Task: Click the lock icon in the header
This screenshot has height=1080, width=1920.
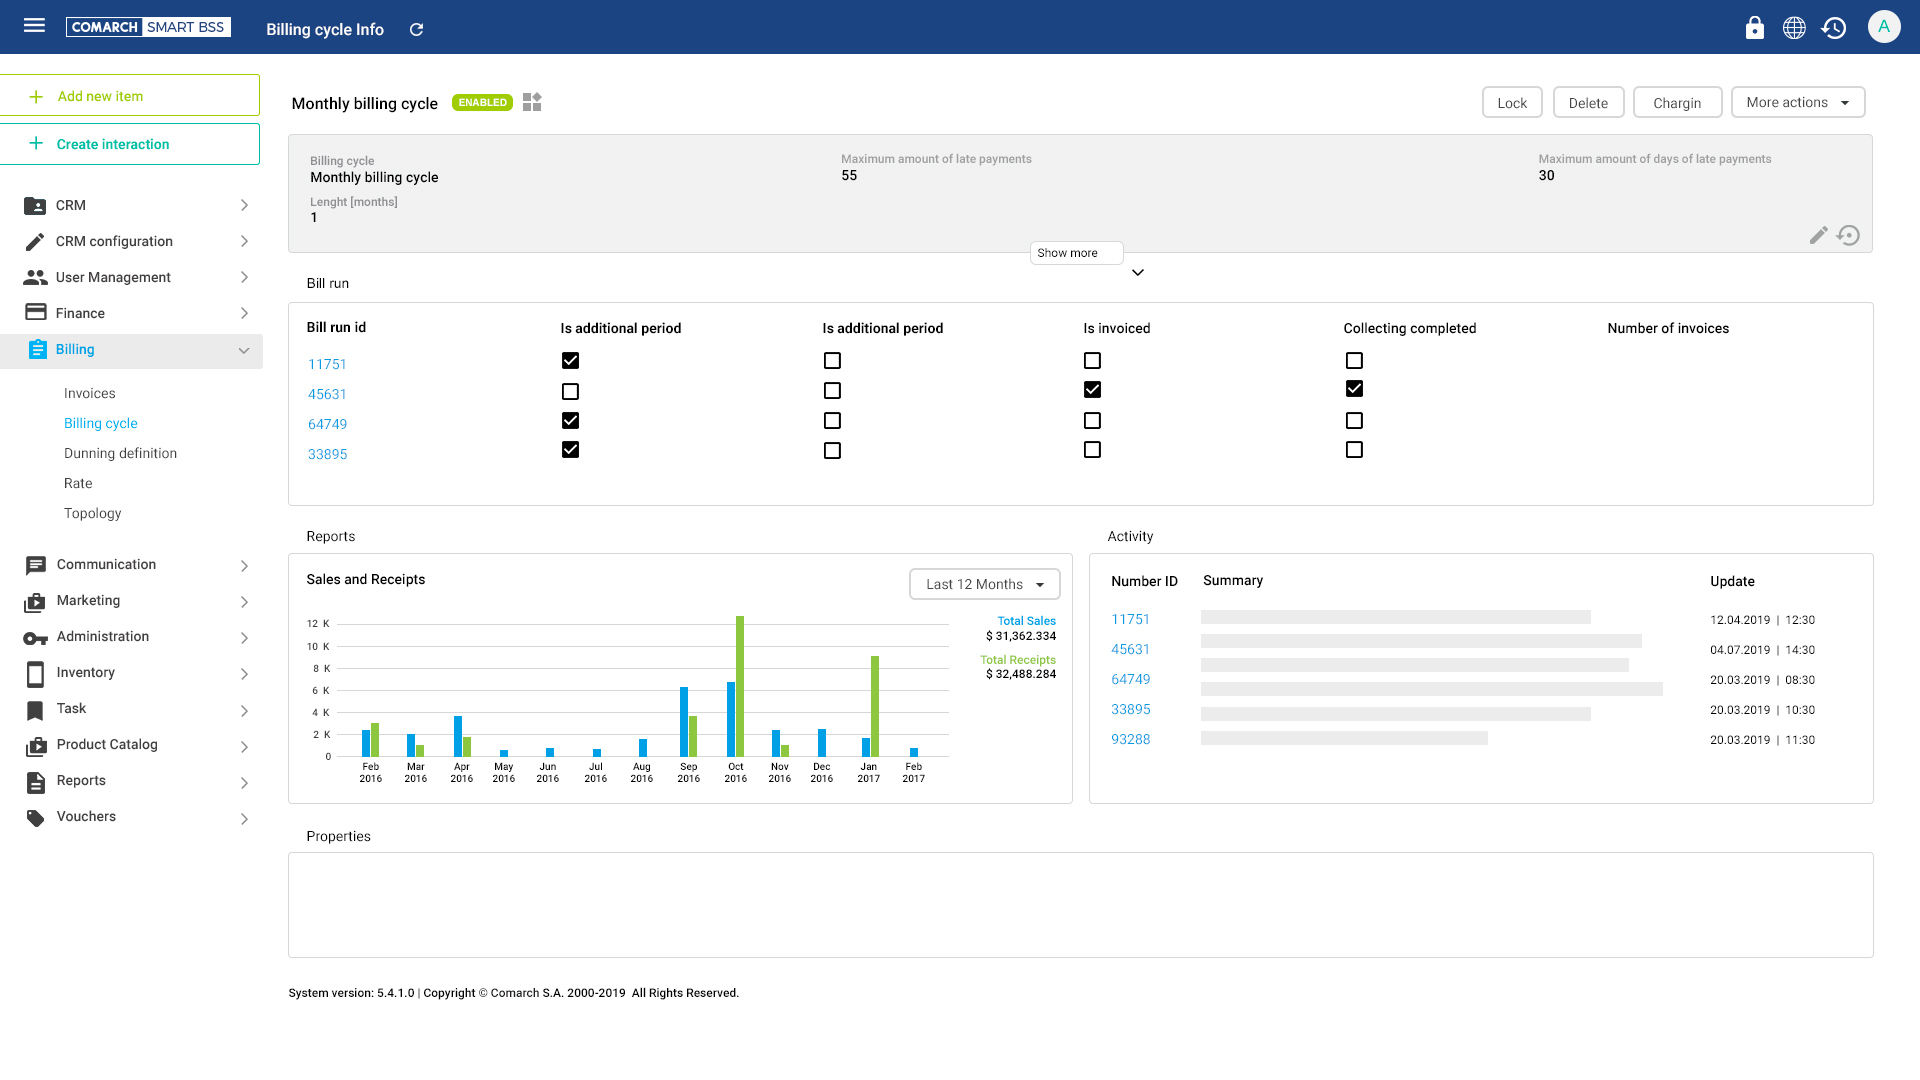Action: tap(1755, 28)
